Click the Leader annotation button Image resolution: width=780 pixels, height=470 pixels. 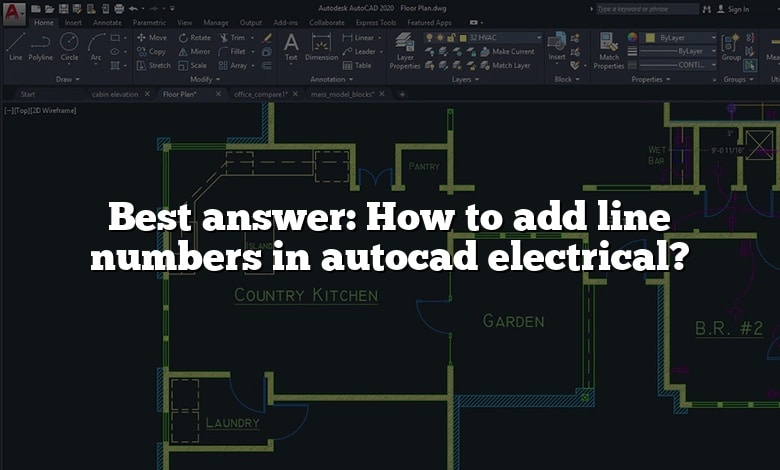tap(359, 51)
